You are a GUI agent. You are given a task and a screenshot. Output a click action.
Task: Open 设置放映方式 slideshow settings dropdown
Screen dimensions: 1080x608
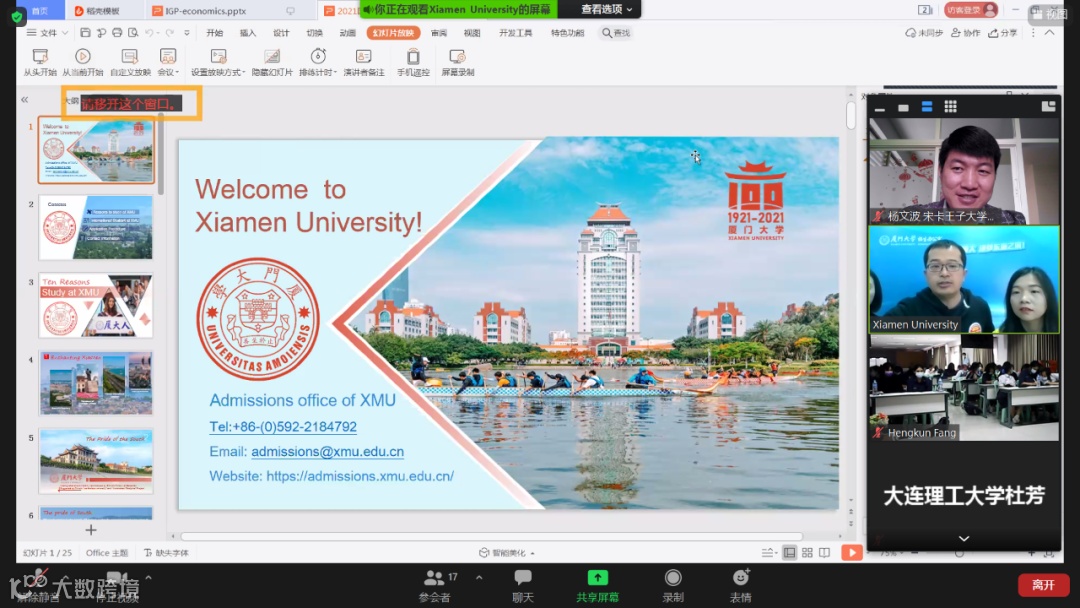point(218,62)
